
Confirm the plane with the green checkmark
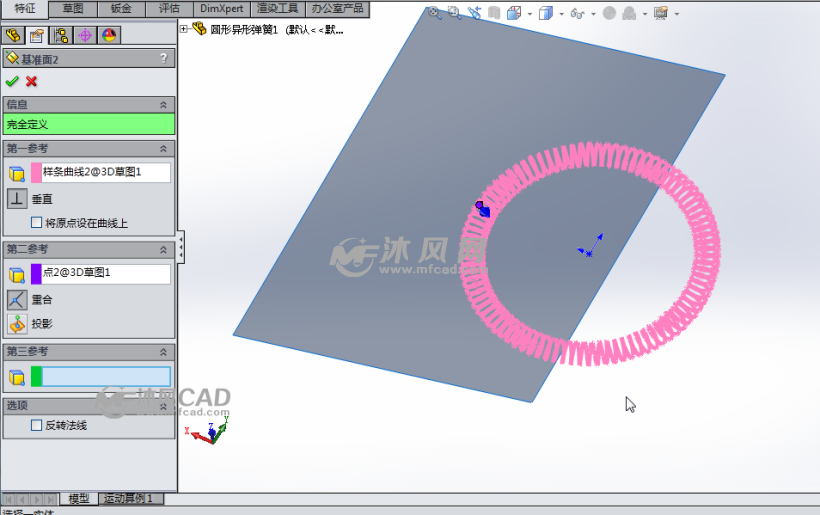click(12, 81)
